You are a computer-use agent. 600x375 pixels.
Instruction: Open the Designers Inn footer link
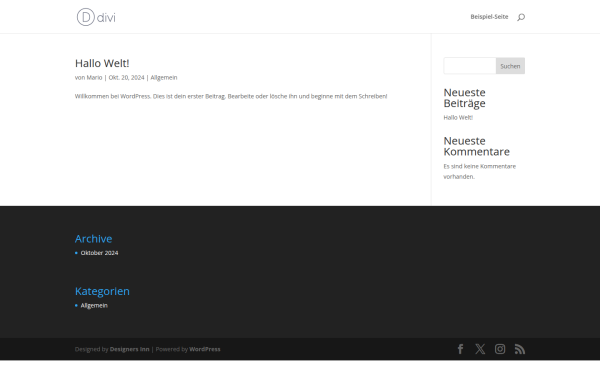click(130, 349)
